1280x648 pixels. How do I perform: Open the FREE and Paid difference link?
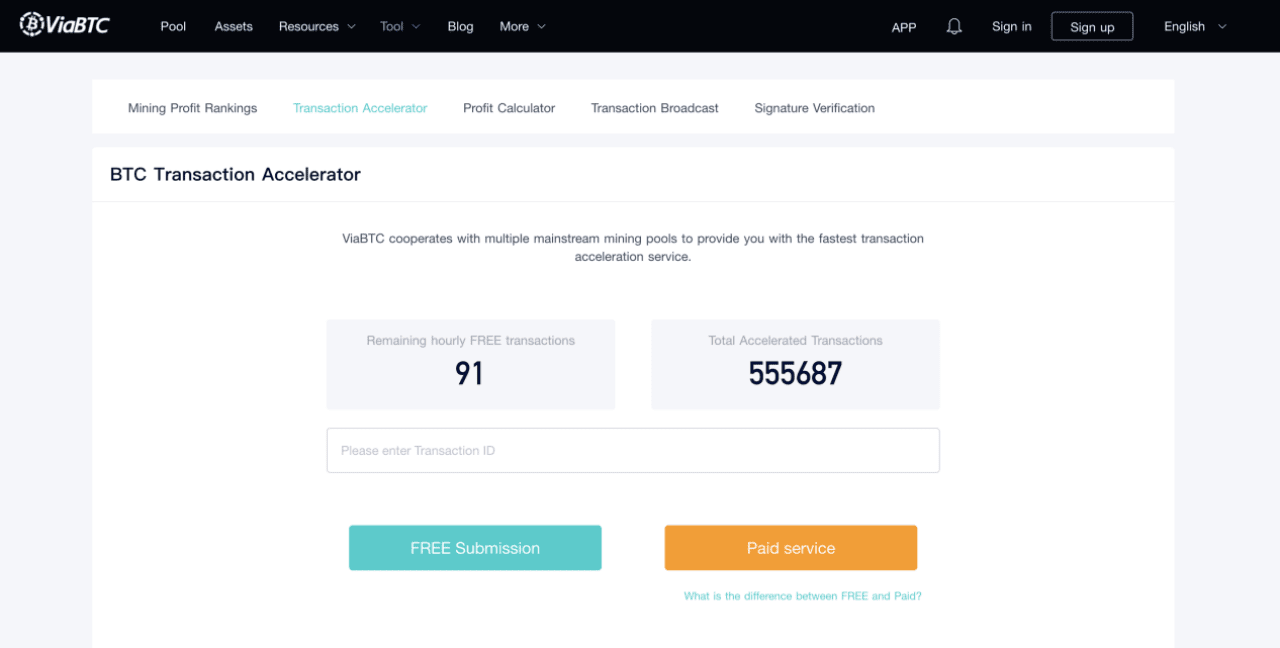tap(803, 596)
